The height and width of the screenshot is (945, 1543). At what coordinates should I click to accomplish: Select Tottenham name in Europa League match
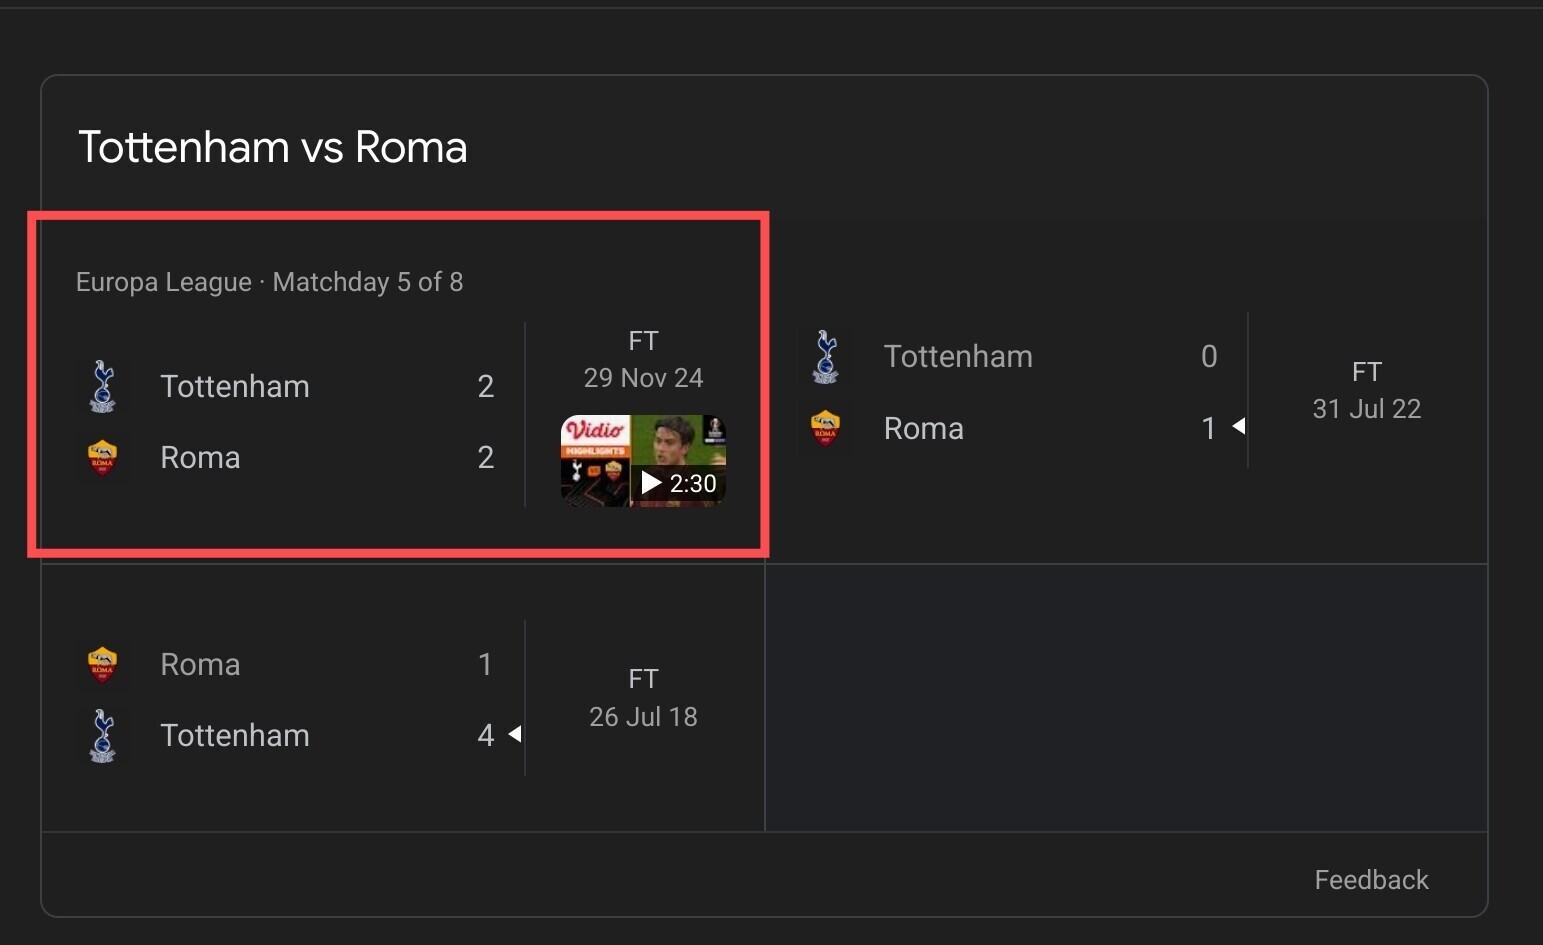[235, 387]
